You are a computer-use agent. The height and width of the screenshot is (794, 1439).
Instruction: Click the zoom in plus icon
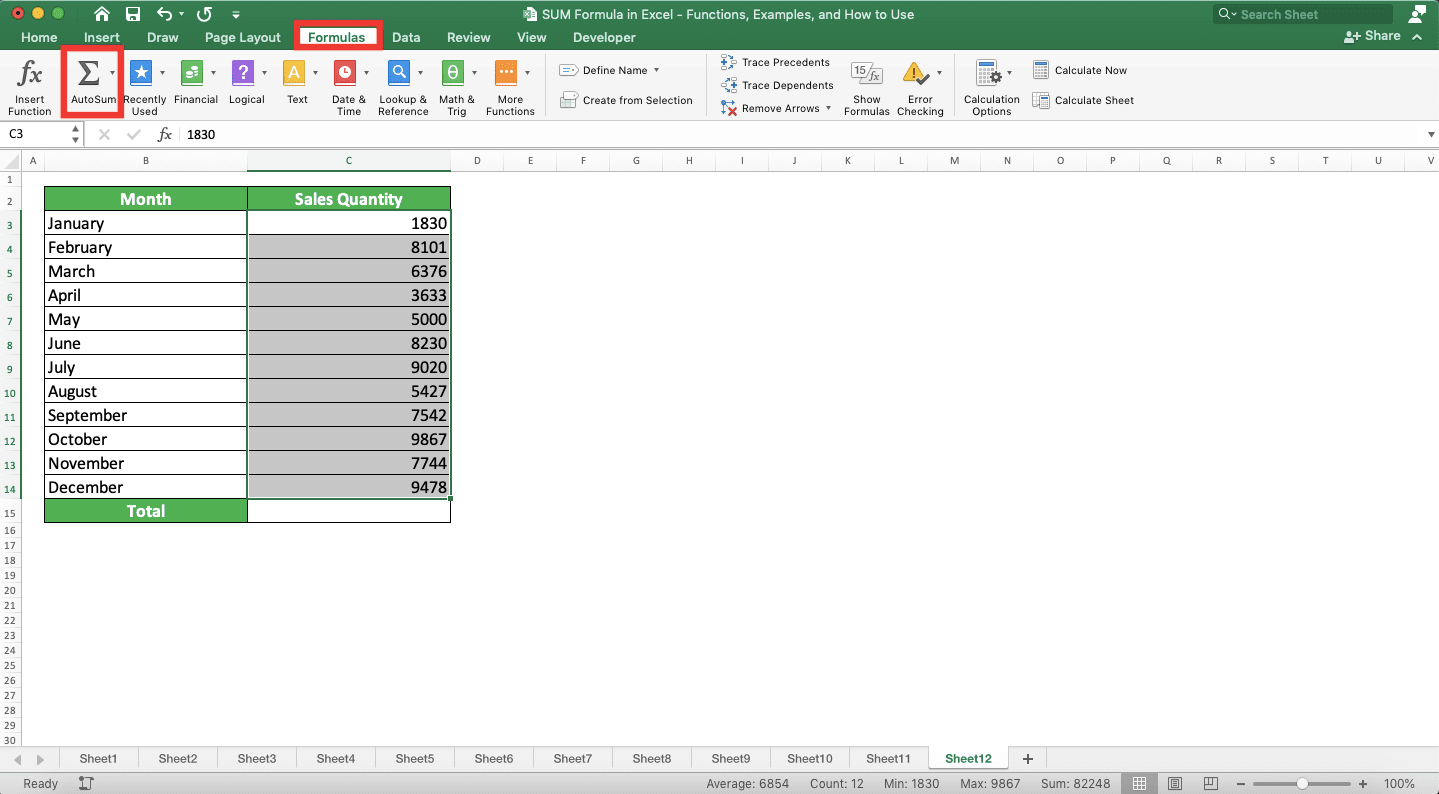tap(1363, 784)
